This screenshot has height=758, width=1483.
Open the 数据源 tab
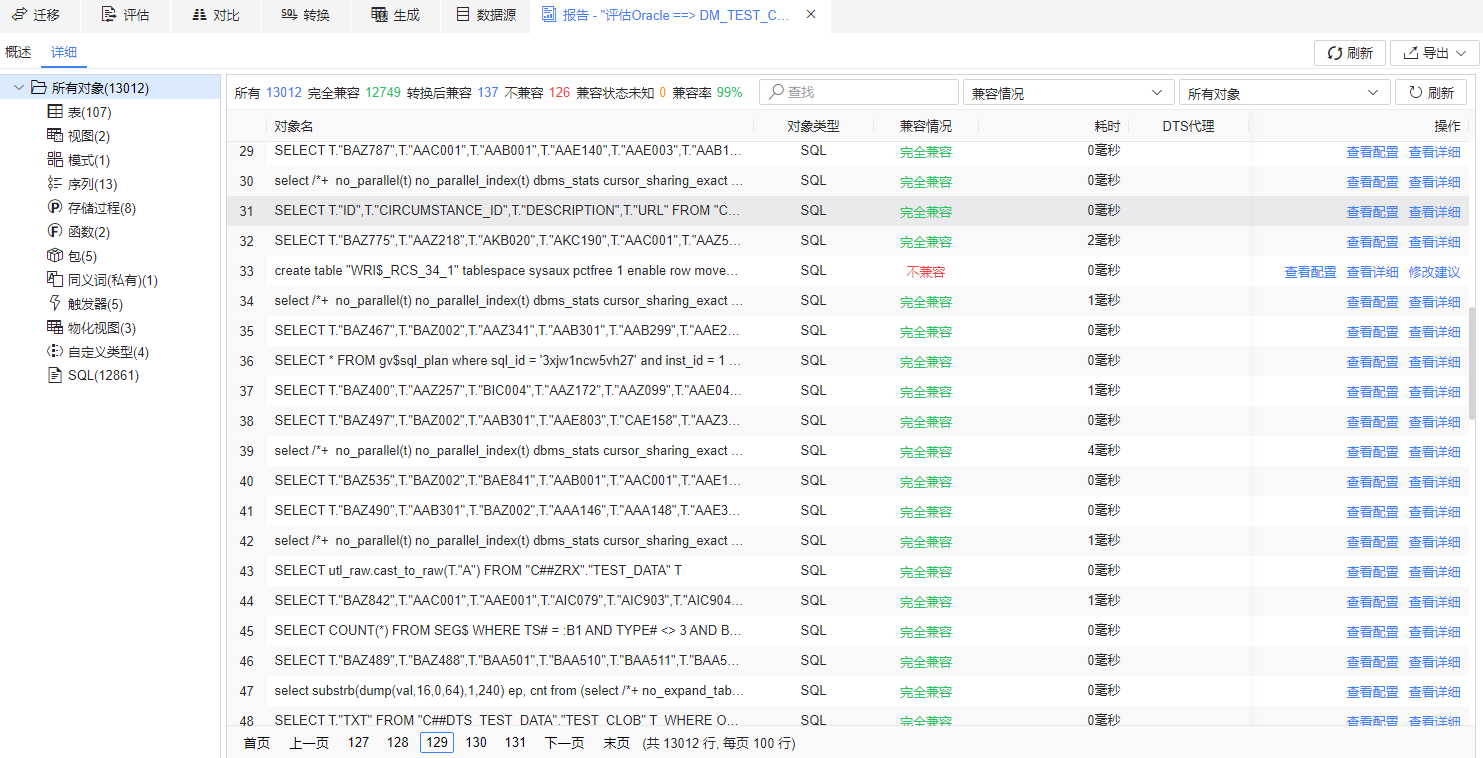(x=485, y=15)
